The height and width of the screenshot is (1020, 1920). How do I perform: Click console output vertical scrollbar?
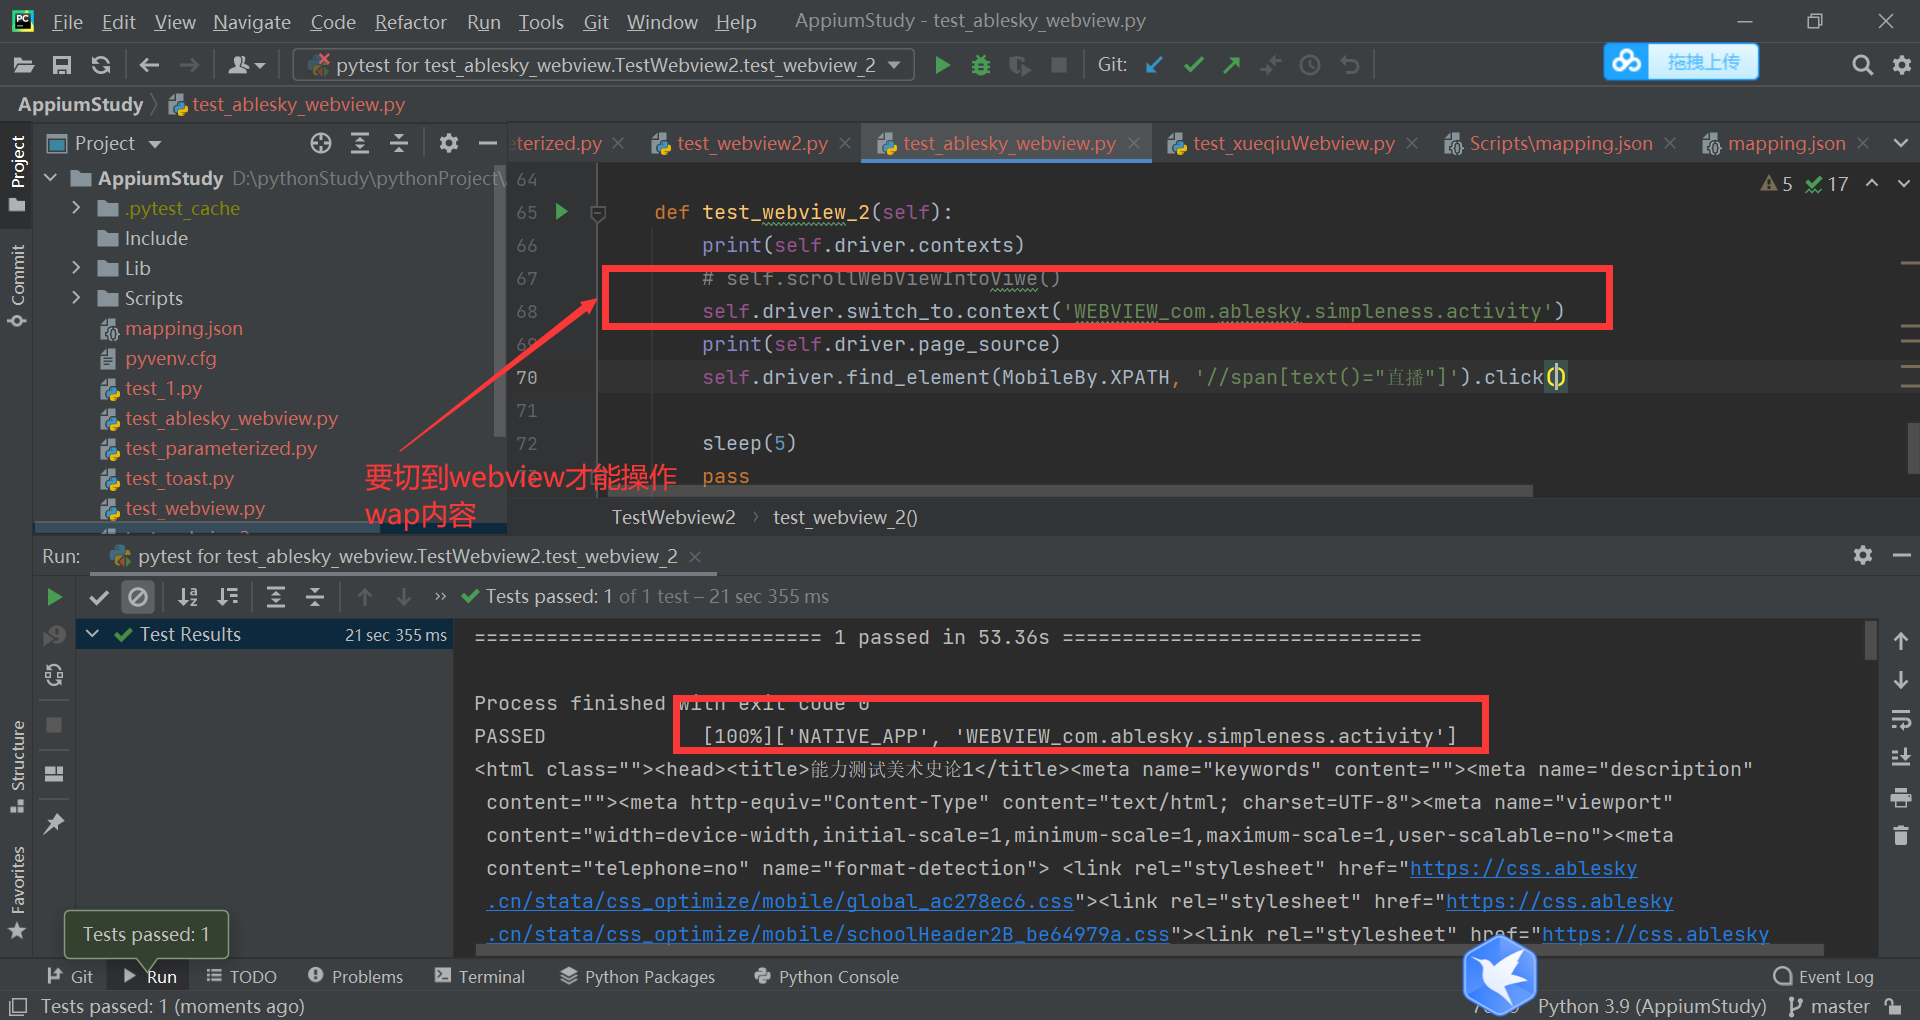(x=1870, y=640)
